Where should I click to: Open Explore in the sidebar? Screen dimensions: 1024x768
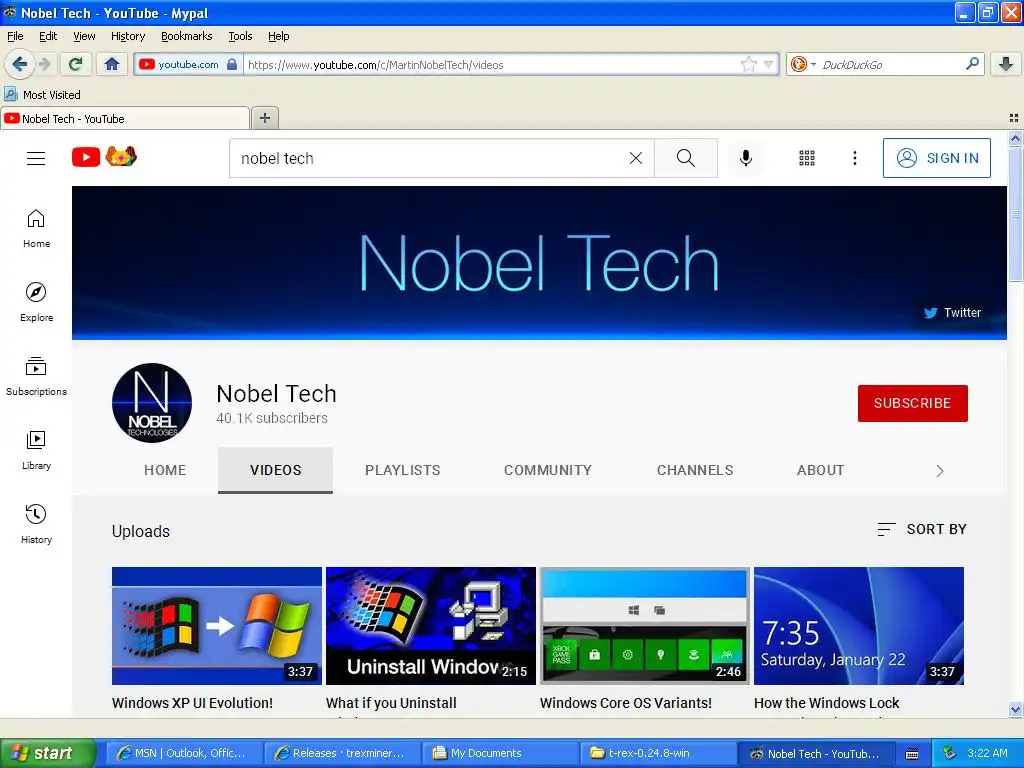coord(37,302)
